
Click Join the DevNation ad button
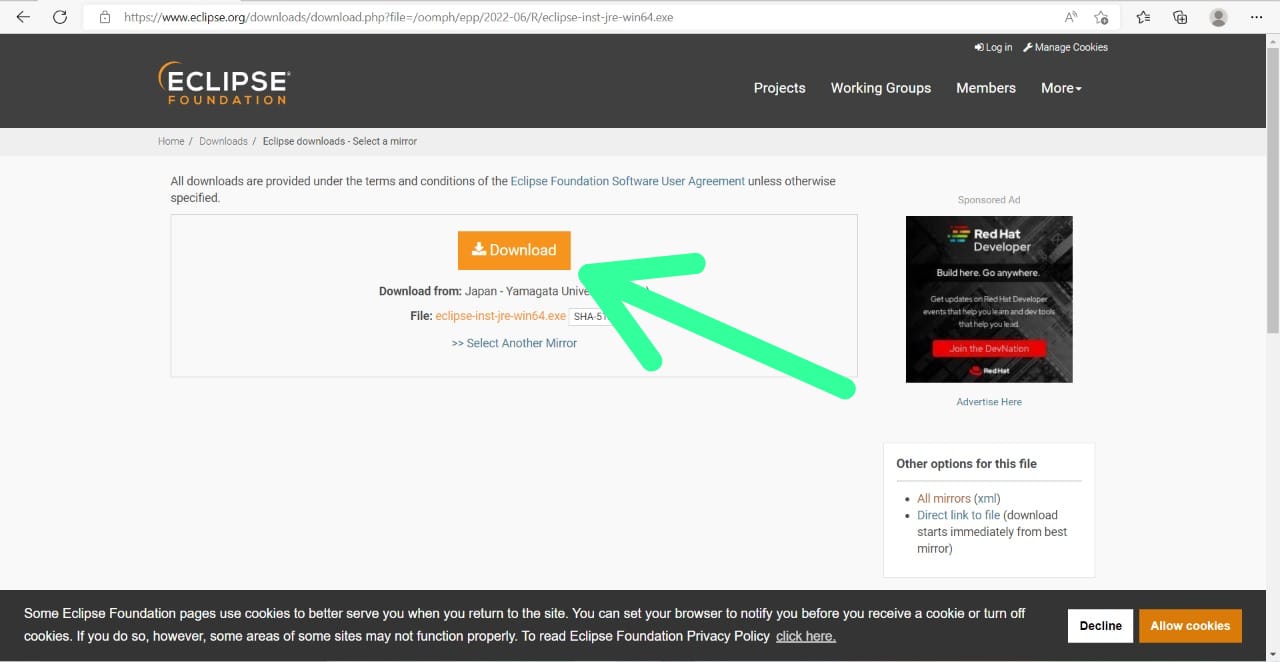coord(989,348)
